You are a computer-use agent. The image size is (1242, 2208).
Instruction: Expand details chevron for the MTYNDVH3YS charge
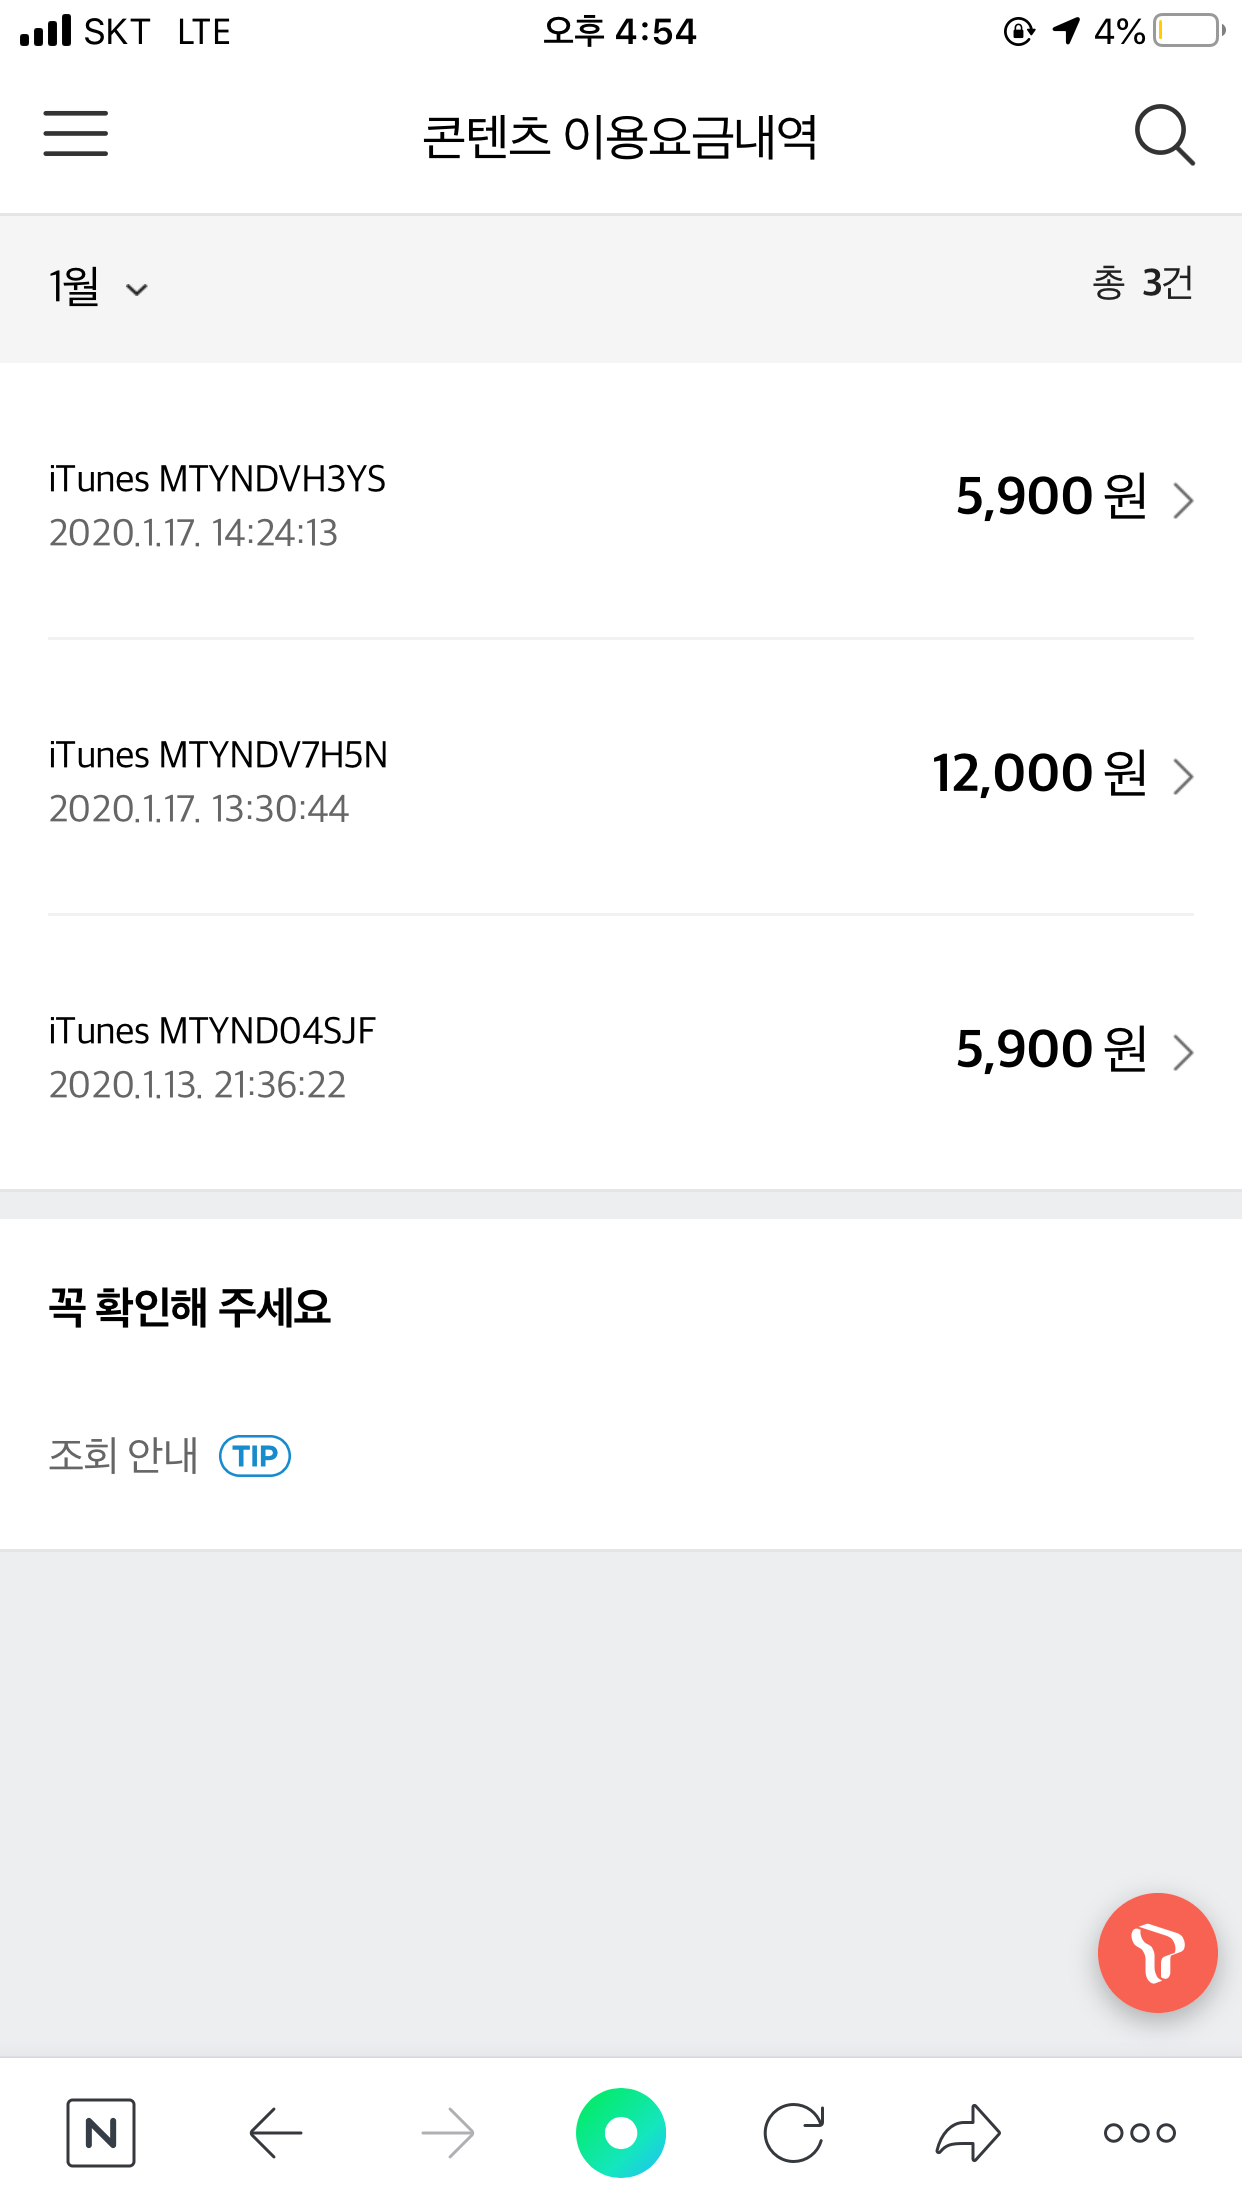[1183, 500]
